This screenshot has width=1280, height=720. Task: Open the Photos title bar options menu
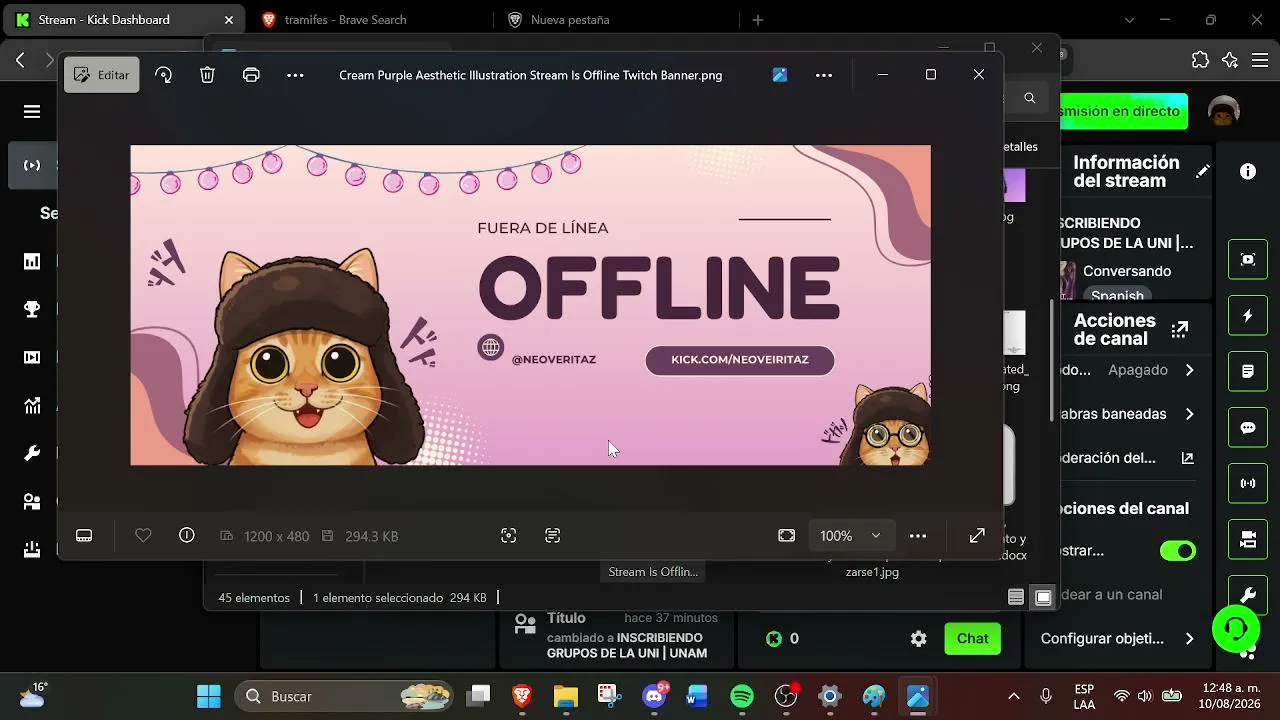click(824, 75)
